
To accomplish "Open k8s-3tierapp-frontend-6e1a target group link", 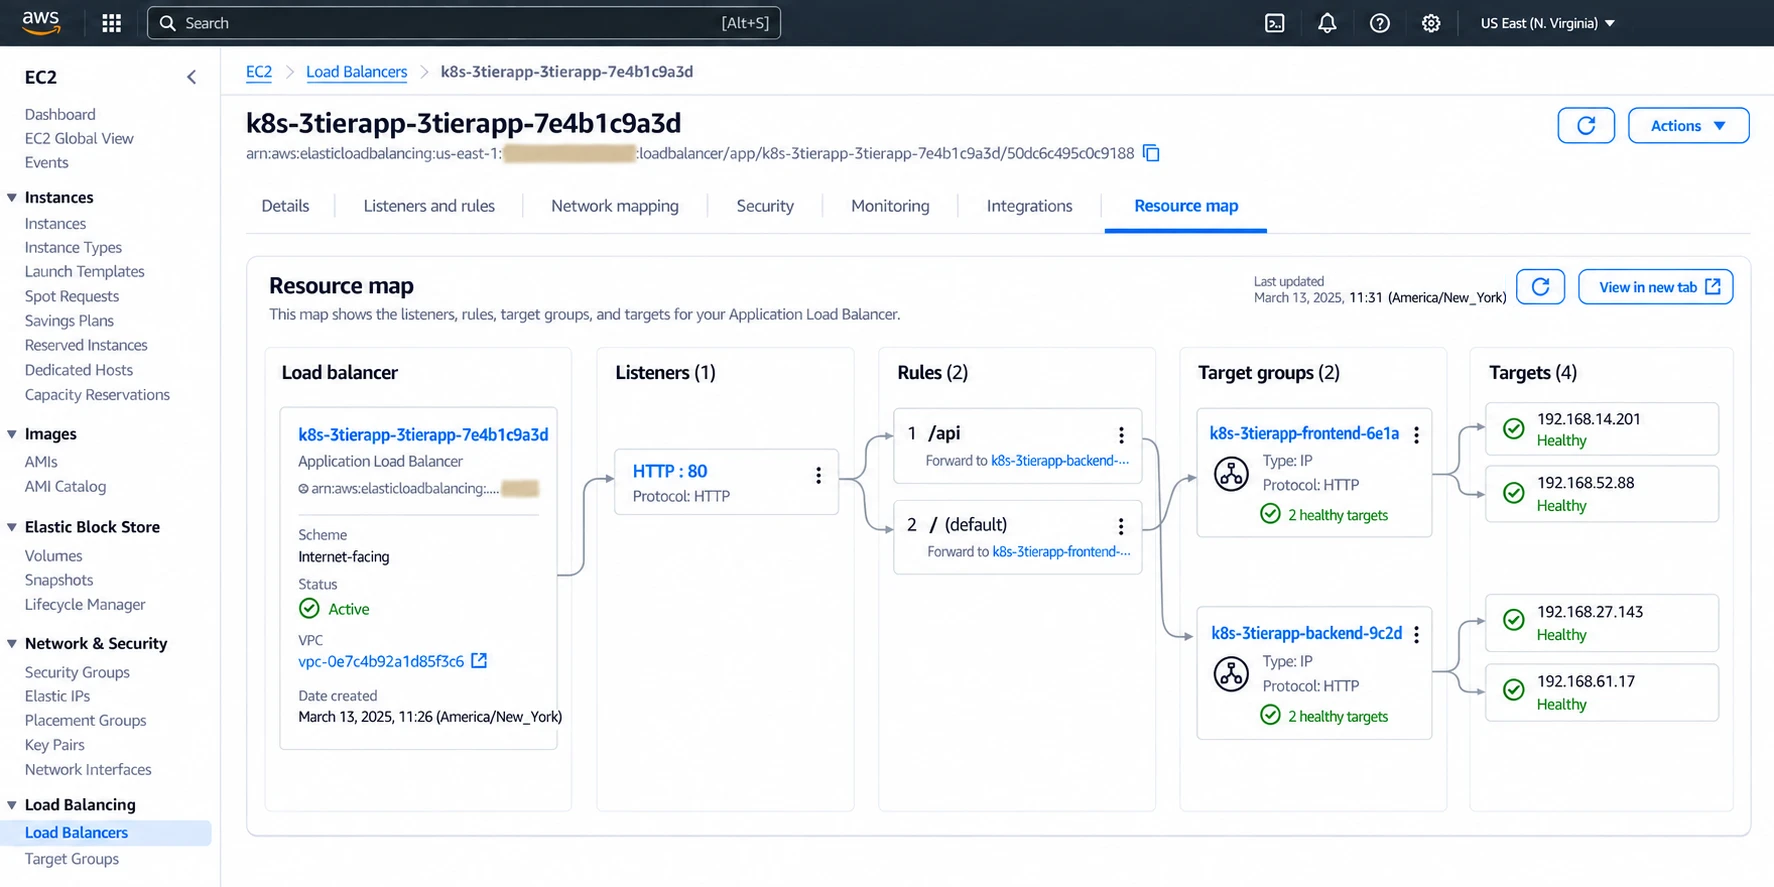I will pyautogui.click(x=1304, y=433).
